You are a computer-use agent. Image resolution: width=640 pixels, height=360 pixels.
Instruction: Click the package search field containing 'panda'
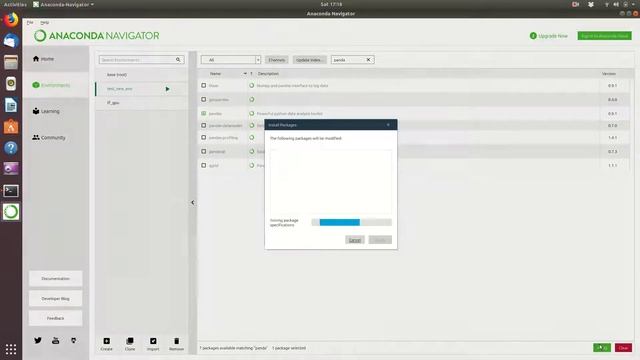tap(352, 60)
